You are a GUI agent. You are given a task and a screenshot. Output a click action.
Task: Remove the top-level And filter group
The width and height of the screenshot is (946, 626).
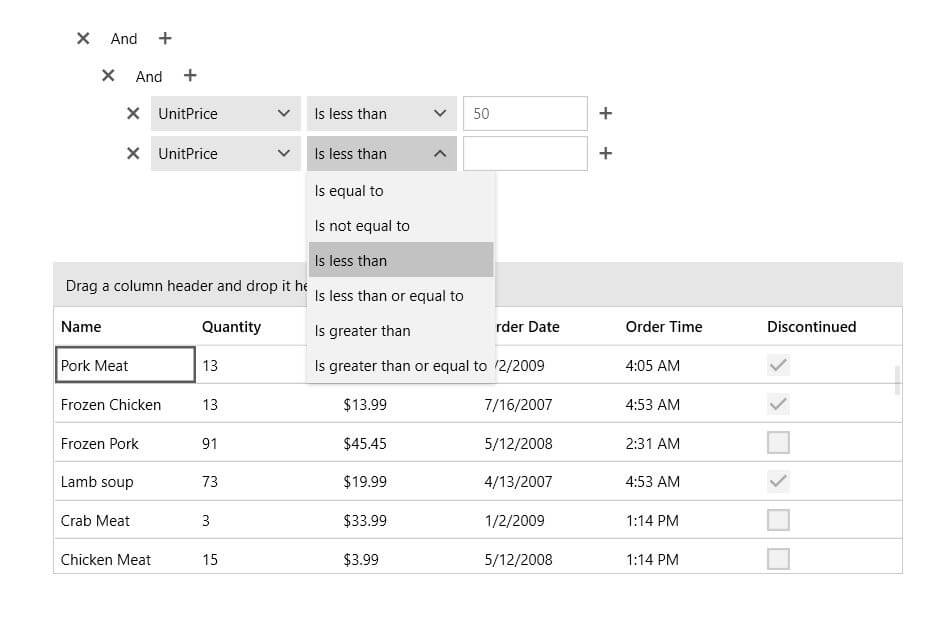tap(83, 38)
